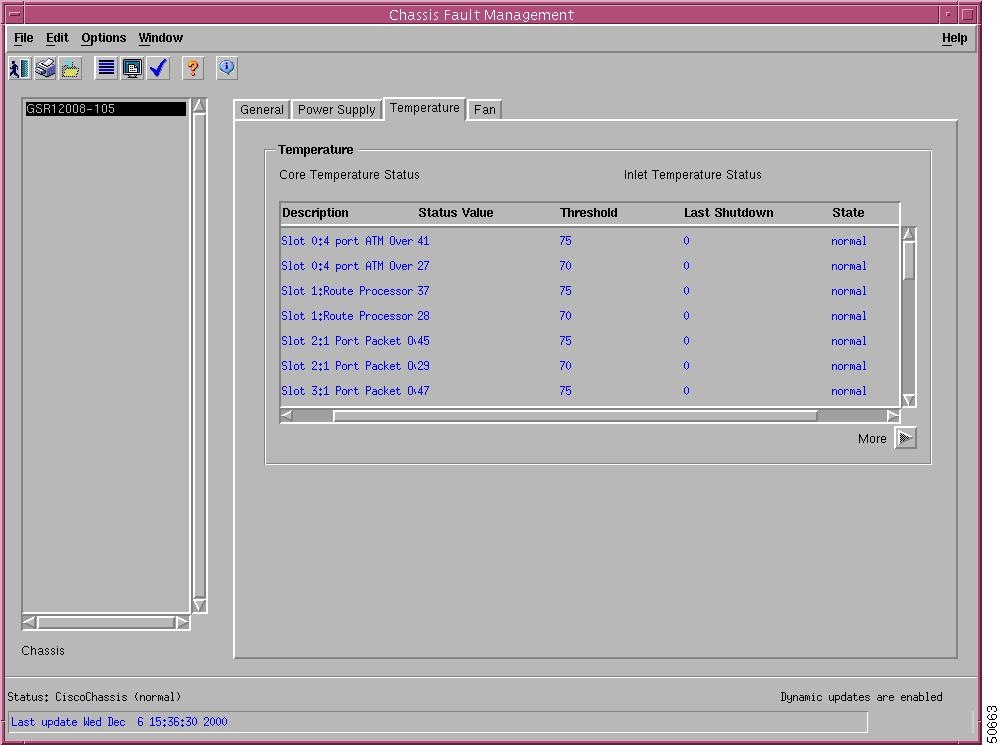Open the Window menu
The height and width of the screenshot is (745, 999).
tap(161, 38)
